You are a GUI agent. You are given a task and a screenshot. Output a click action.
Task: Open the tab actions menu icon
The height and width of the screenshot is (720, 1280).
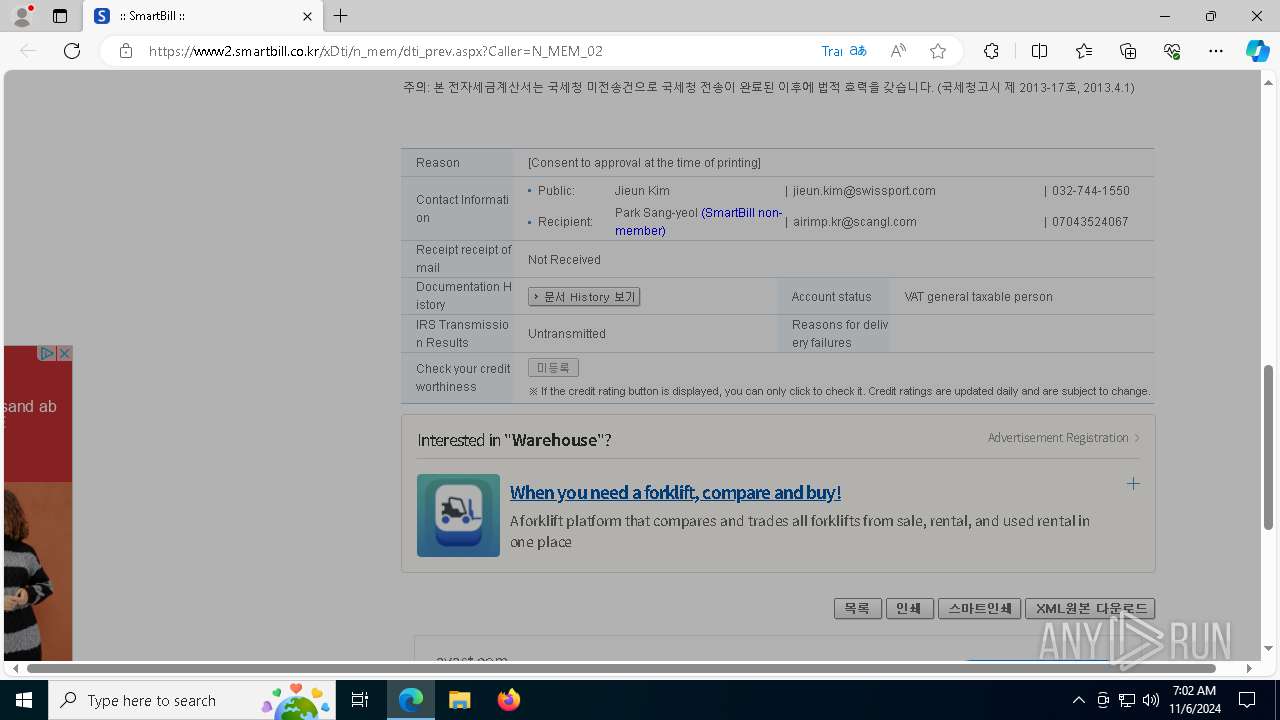[60, 16]
